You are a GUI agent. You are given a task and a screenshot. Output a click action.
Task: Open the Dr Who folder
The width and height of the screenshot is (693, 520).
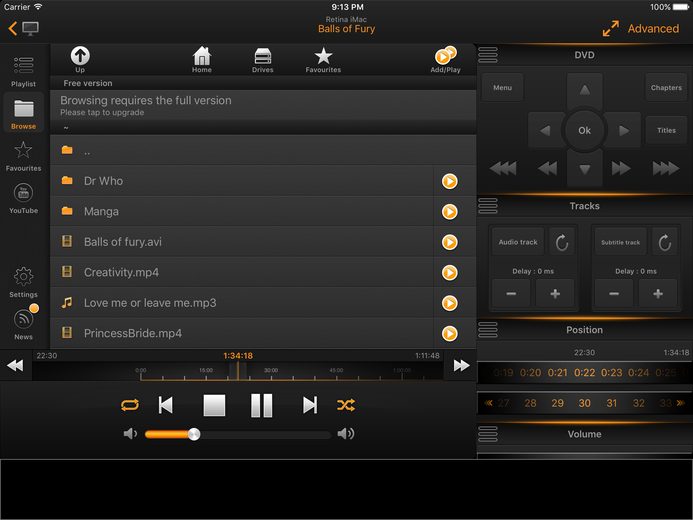click(x=242, y=181)
